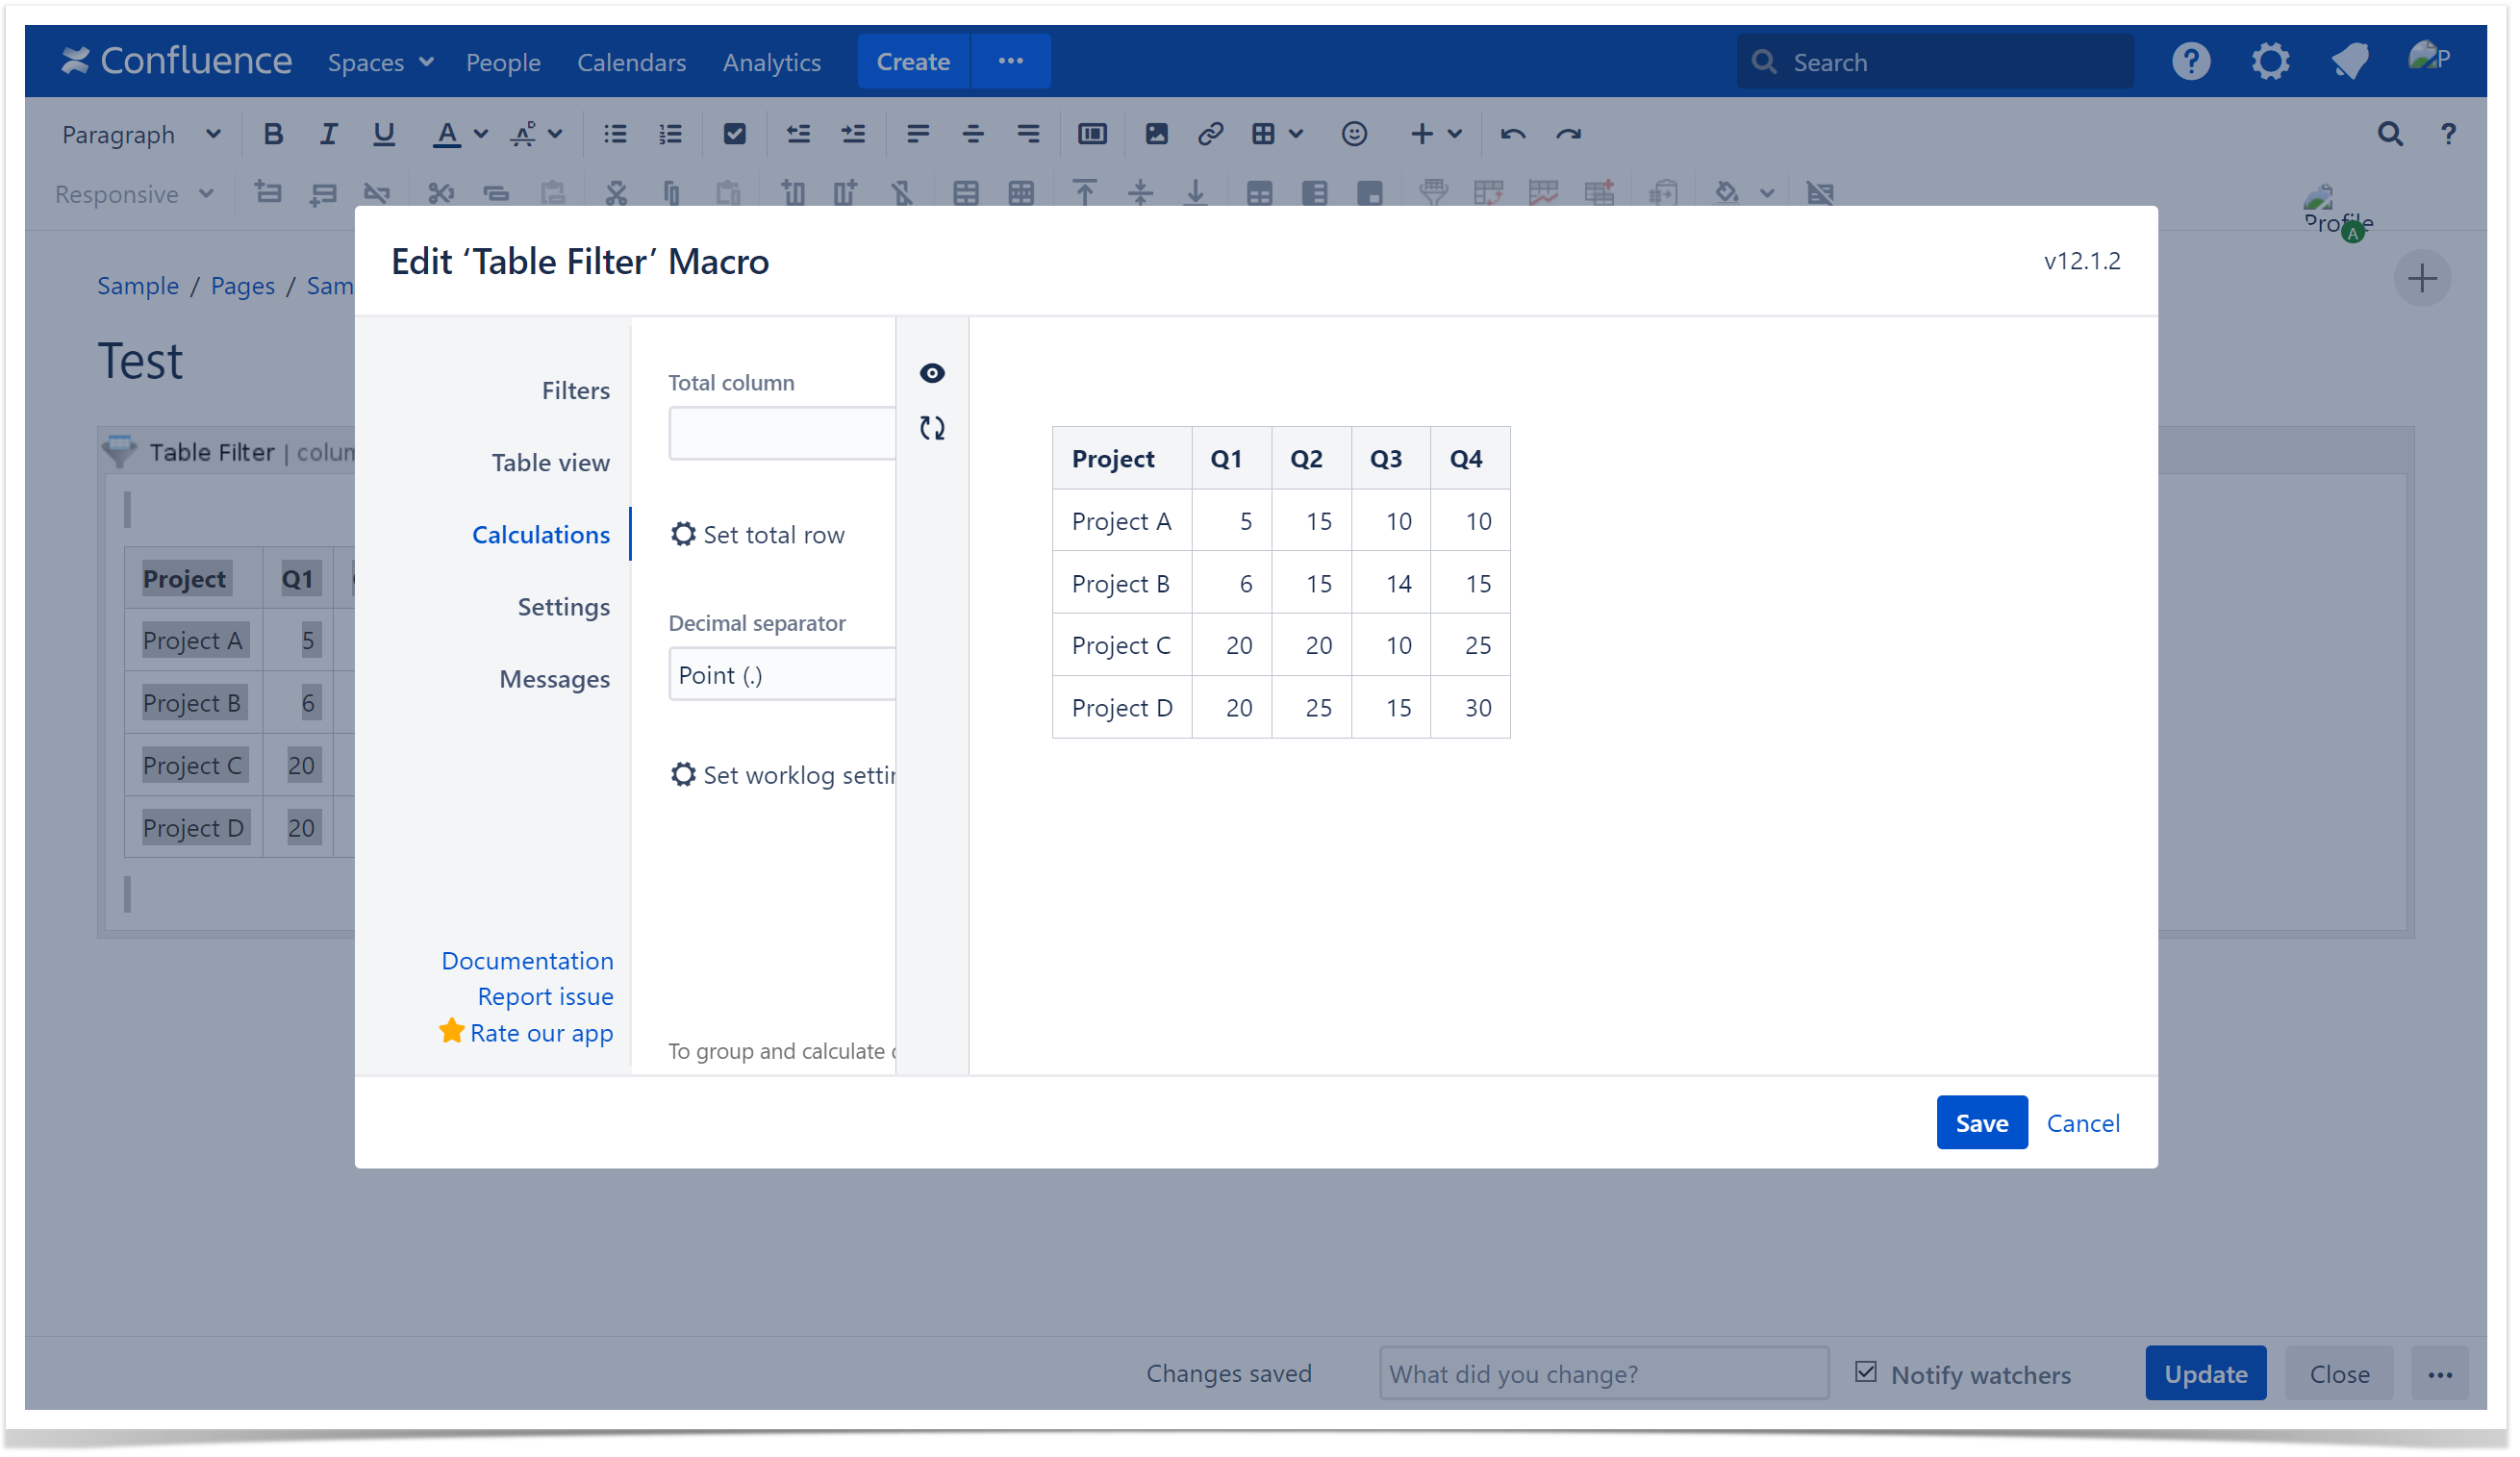Click the Save button in macro dialog
2520x1457 pixels.
[x=1981, y=1123]
